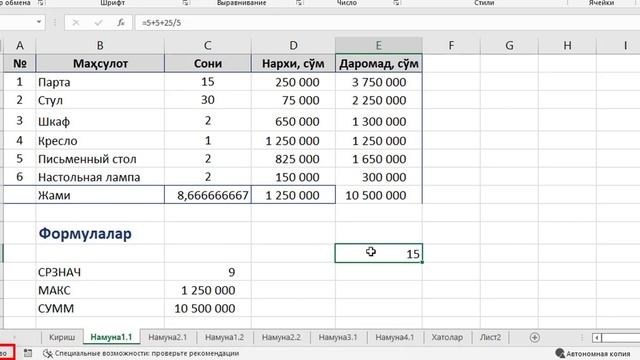640x360 pixels.
Task: Open the Шрифт group dialog launcher
Action: (186, 3)
